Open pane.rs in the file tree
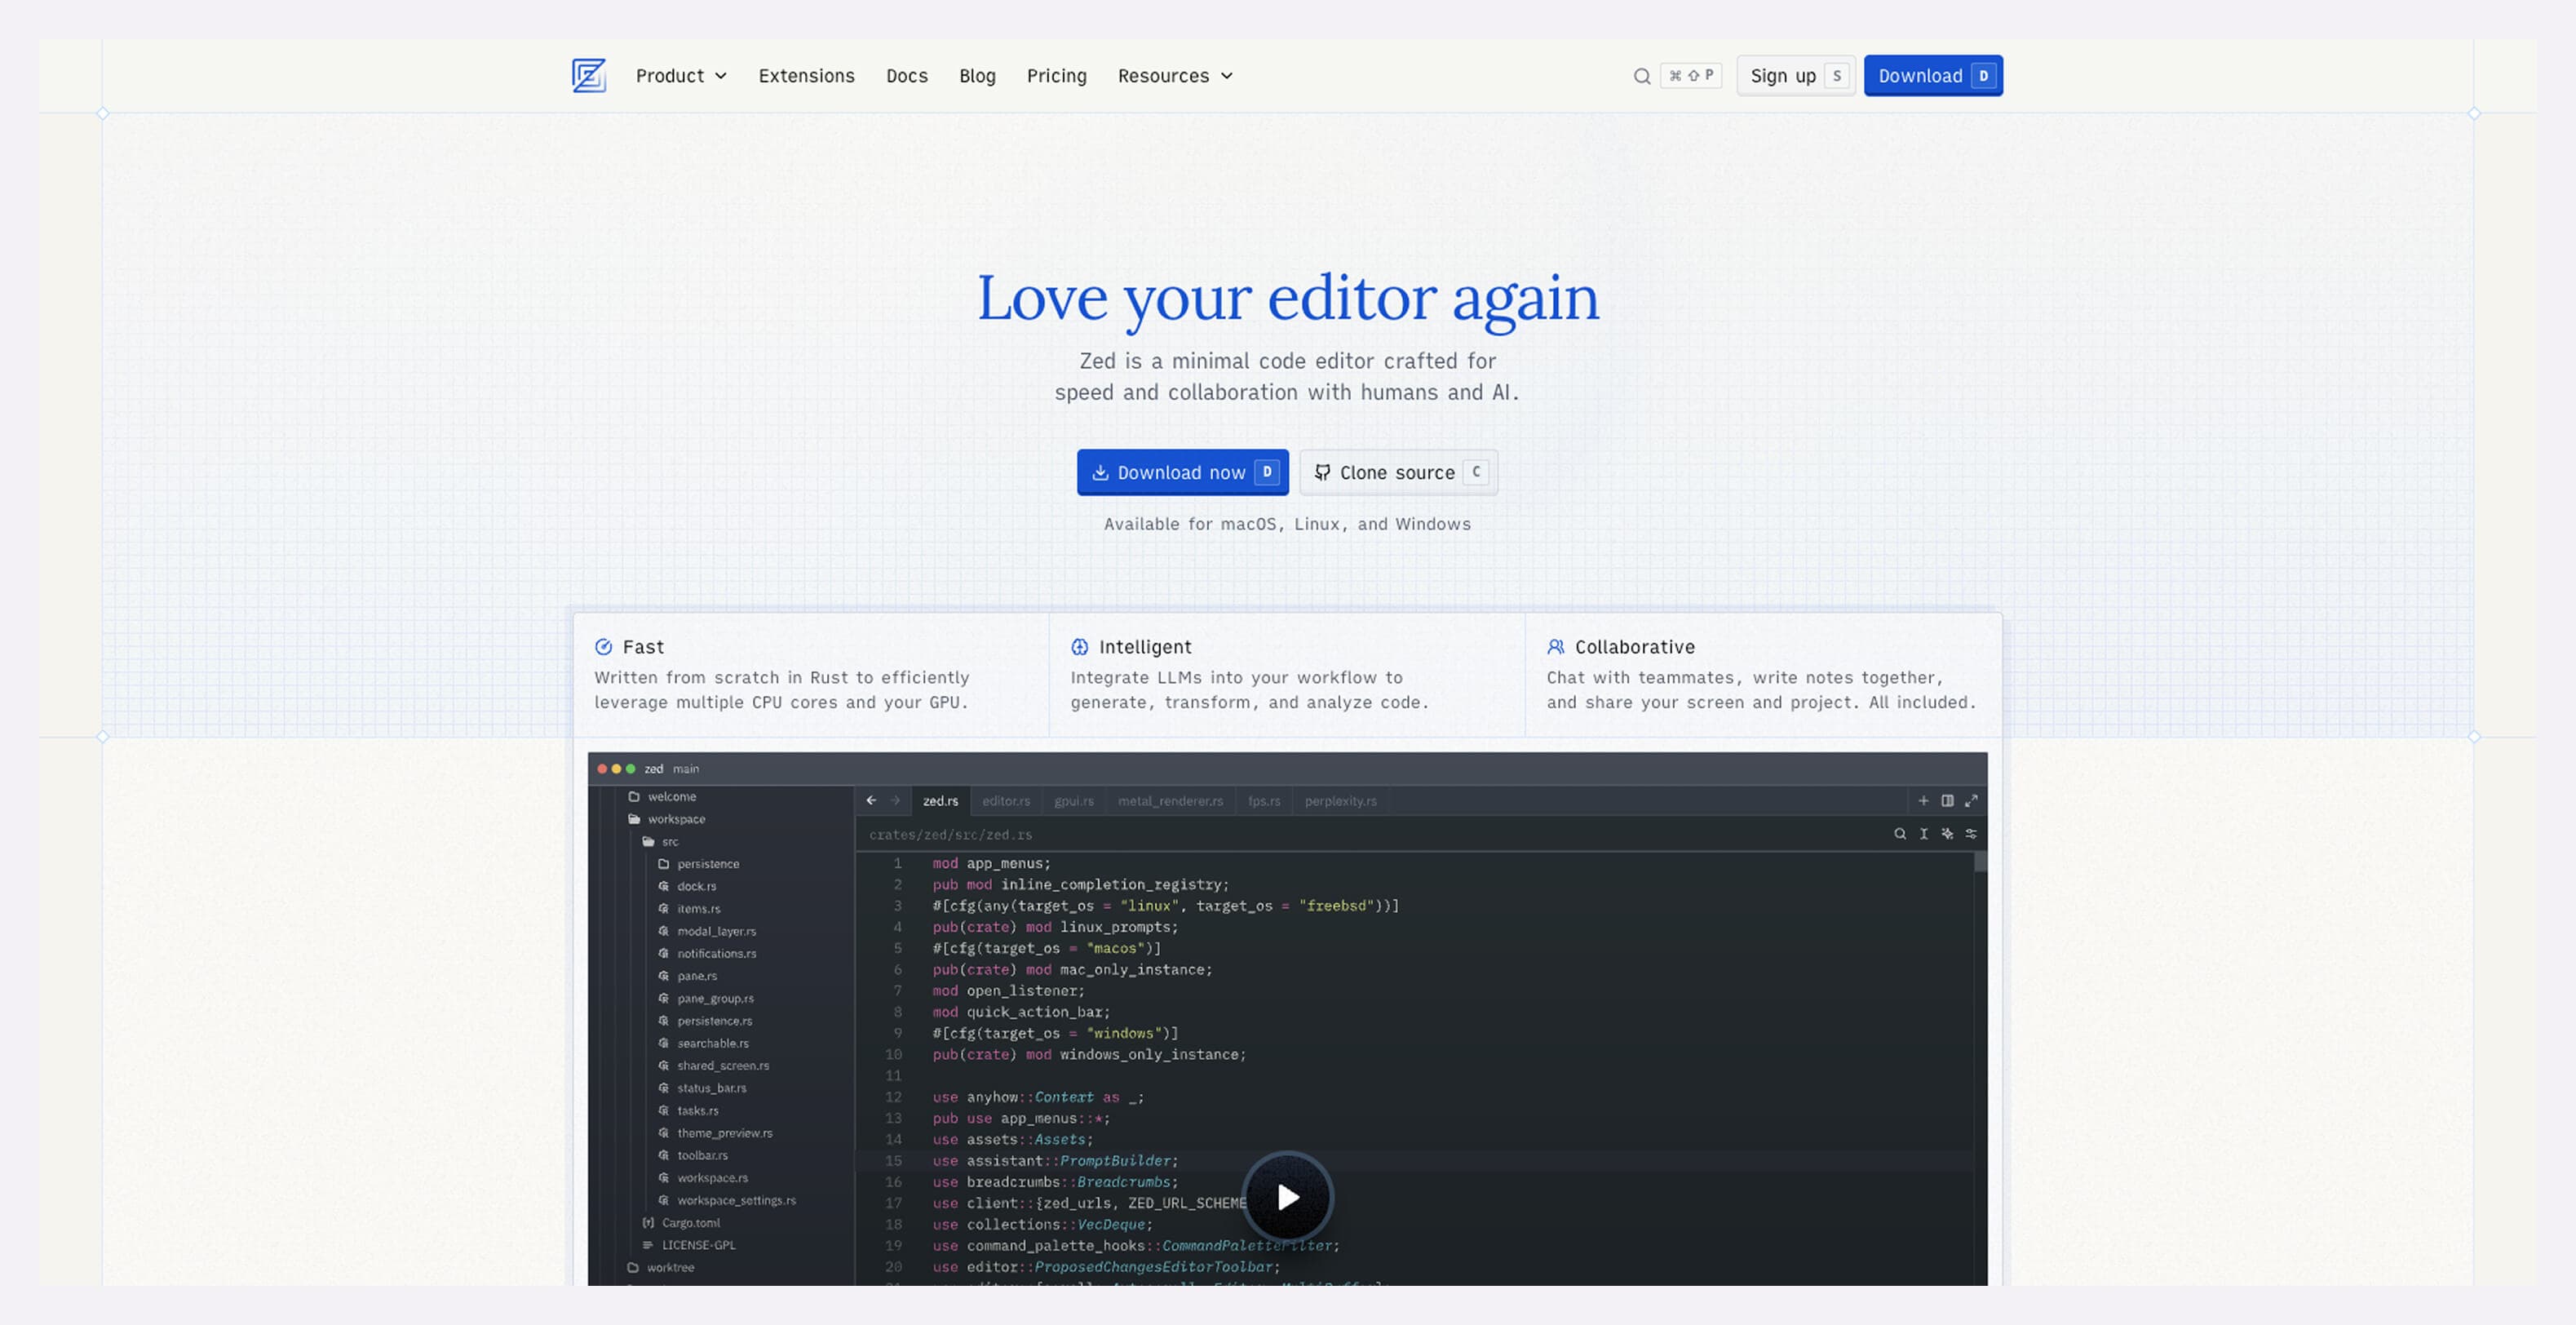2576x1325 pixels. 687,977
